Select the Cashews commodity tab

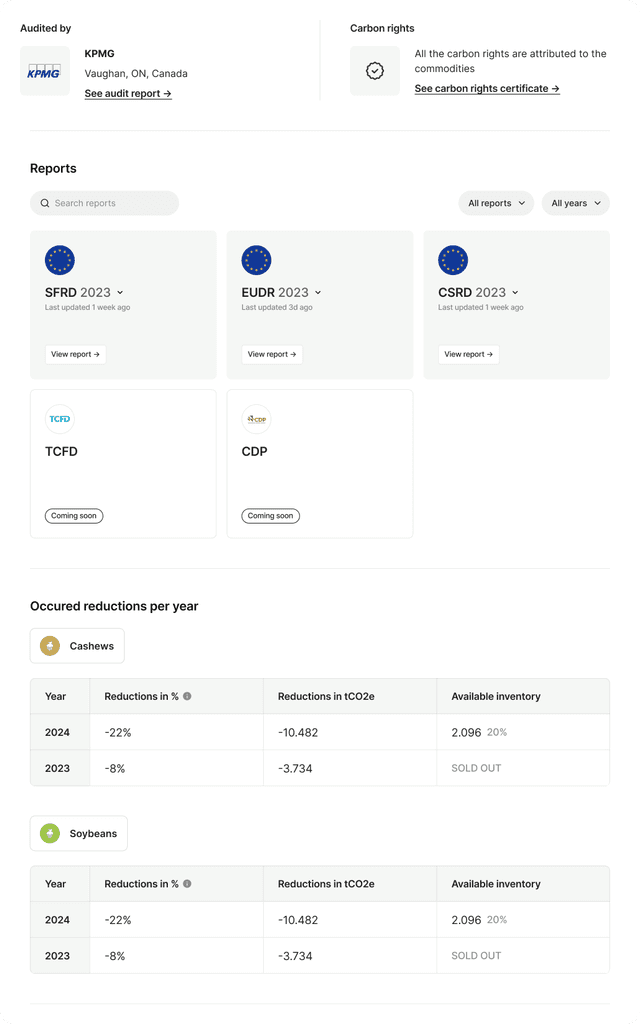tap(77, 646)
